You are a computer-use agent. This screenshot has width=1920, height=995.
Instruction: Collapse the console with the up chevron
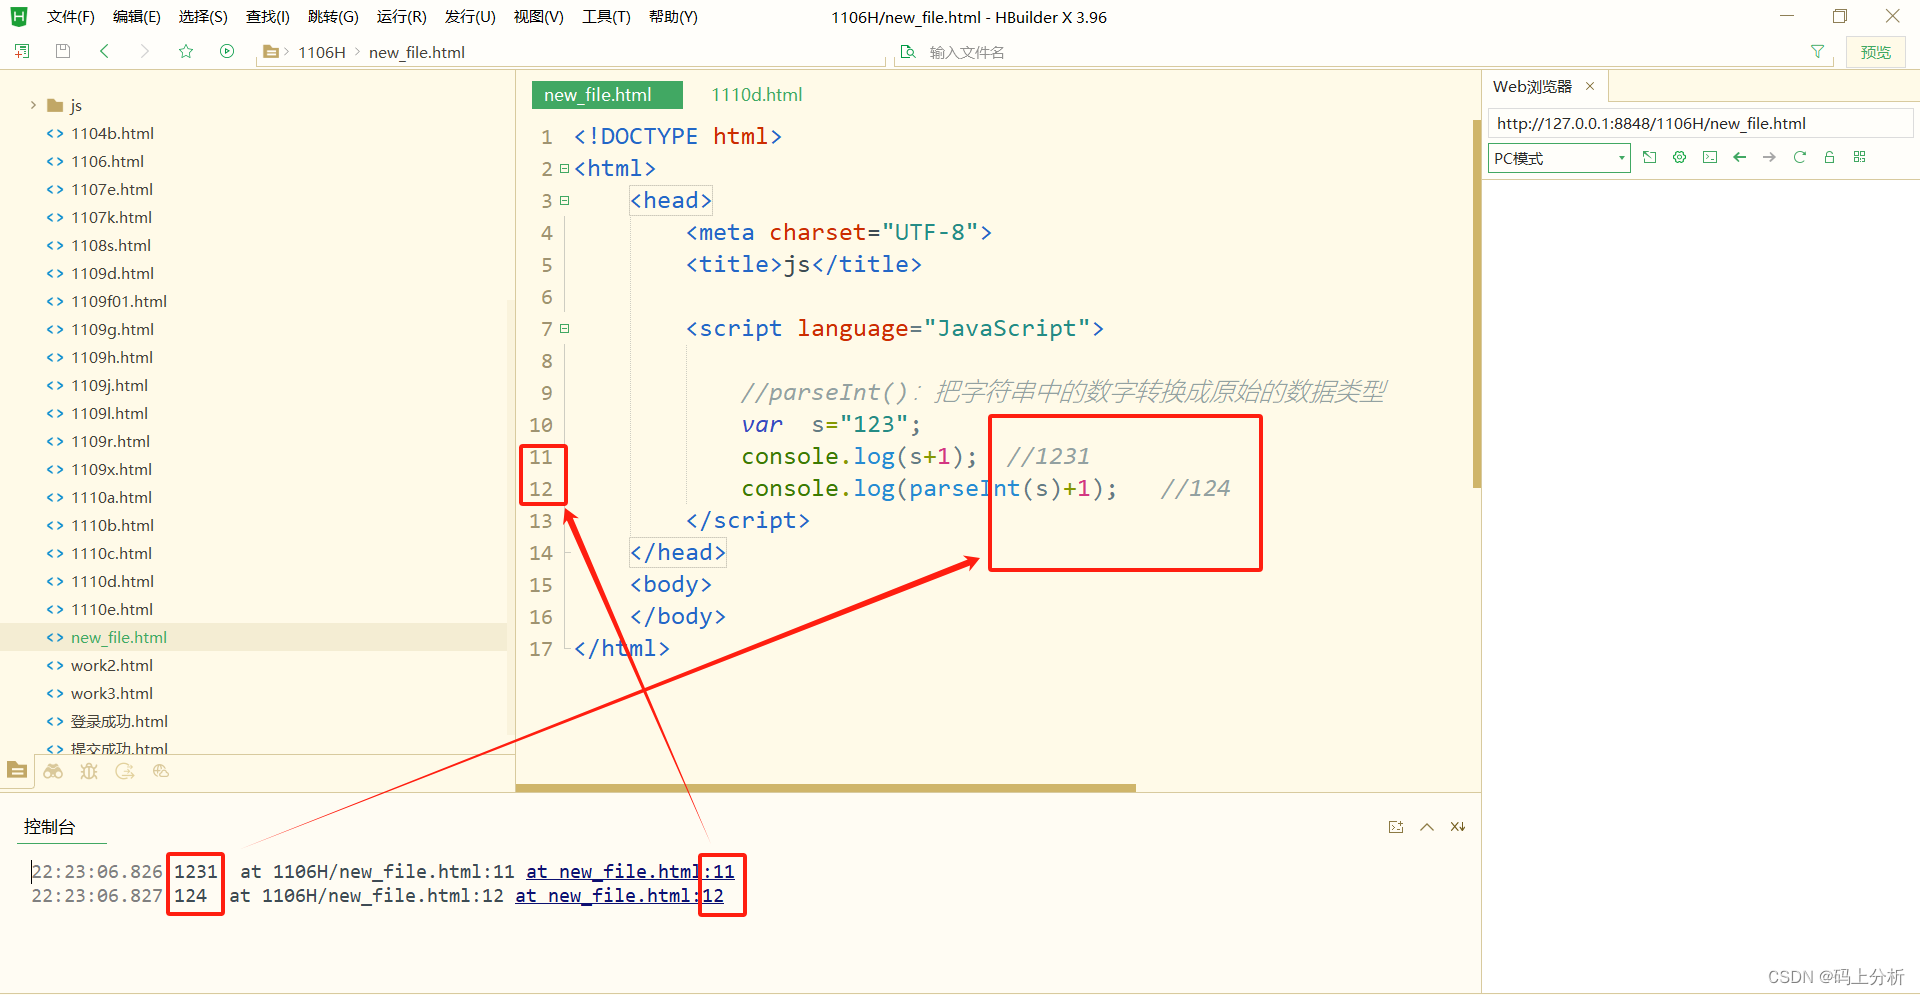pyautogui.click(x=1427, y=827)
